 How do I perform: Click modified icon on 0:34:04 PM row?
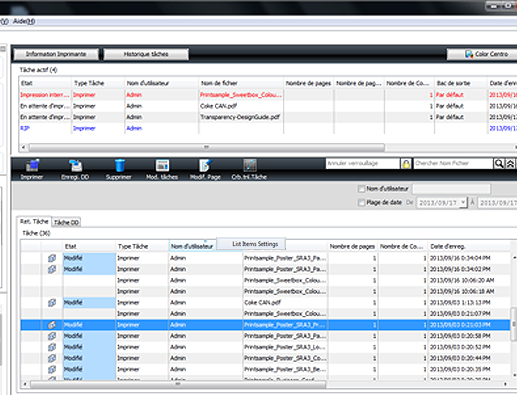[52, 258]
